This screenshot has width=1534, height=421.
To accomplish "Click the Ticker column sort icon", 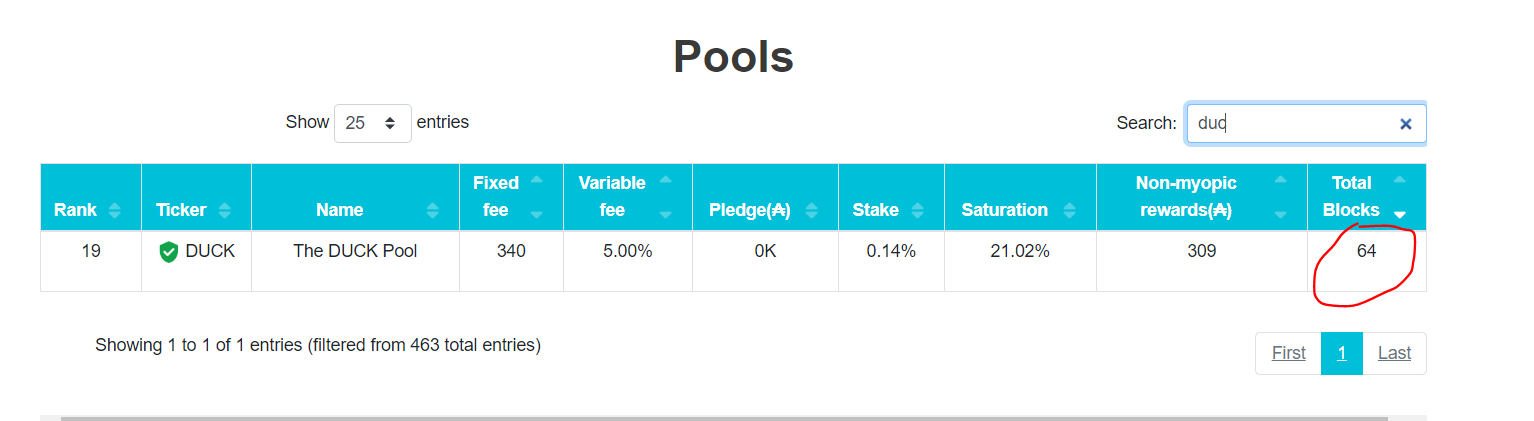I will click(x=225, y=210).
